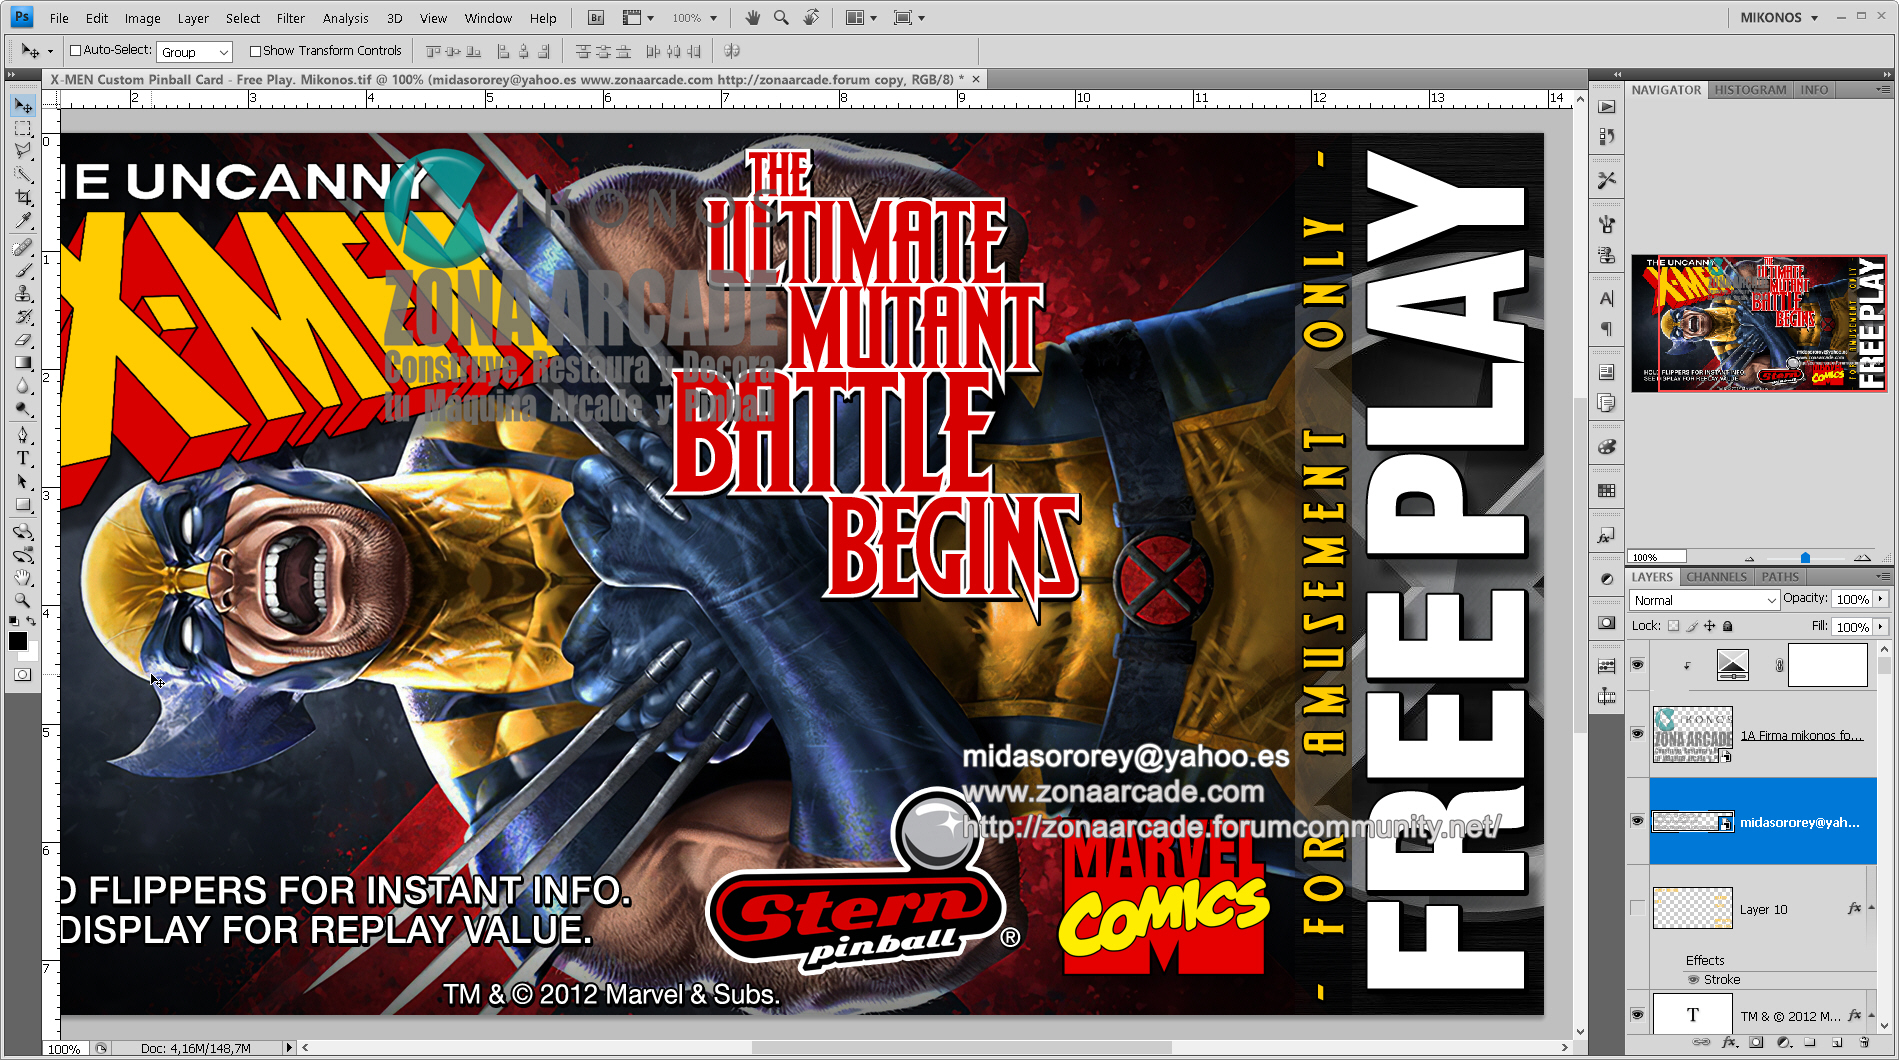The height and width of the screenshot is (1060, 1899).
Task: Select the History Brush tool
Action: [x=23, y=317]
